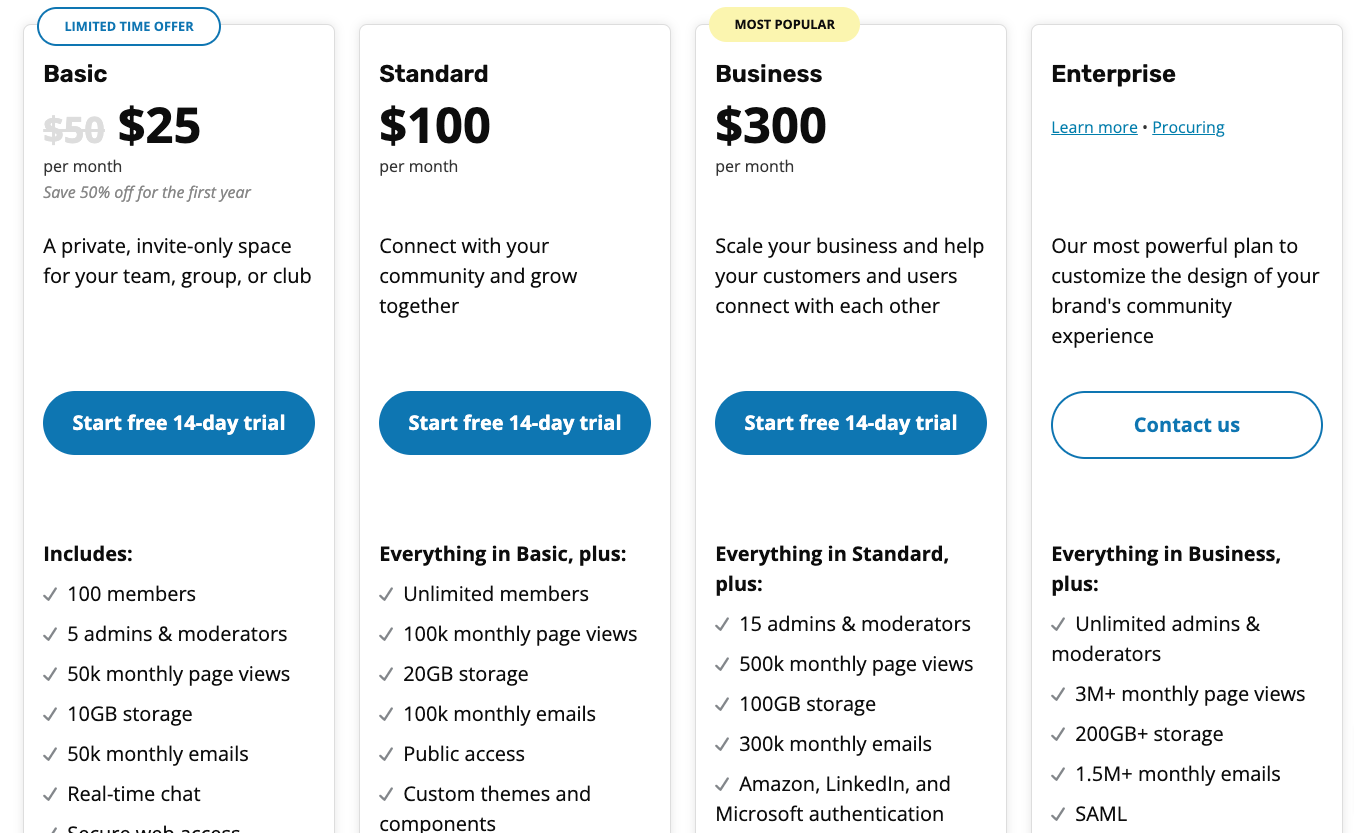Click the checkmark beside 100 members
Screen dimensions: 1354x833
tap(49, 594)
